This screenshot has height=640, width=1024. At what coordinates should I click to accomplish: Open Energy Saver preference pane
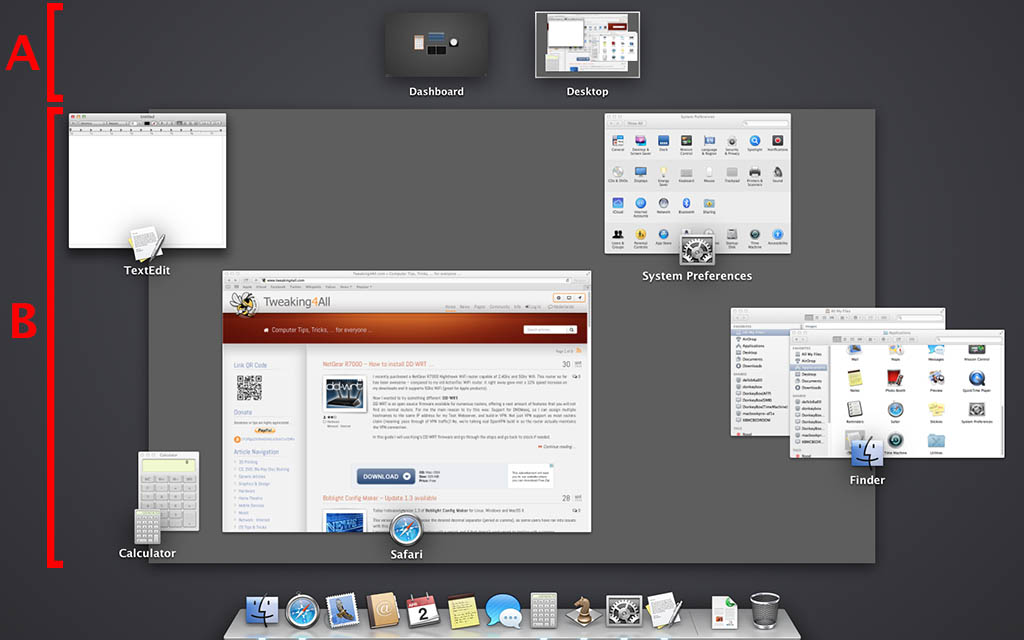(664, 175)
